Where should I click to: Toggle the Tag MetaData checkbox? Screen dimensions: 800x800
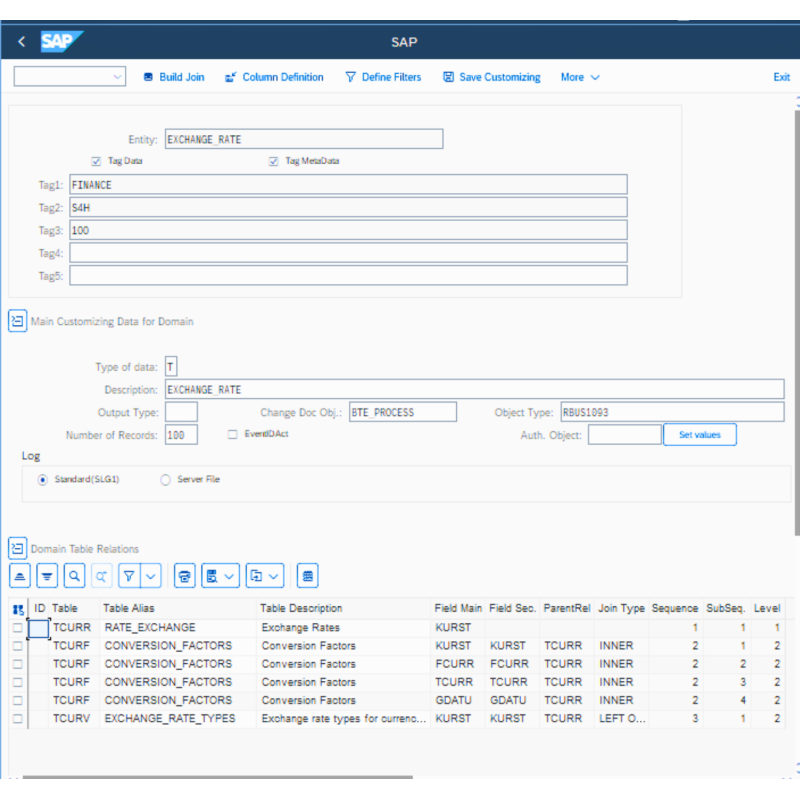[x=273, y=161]
